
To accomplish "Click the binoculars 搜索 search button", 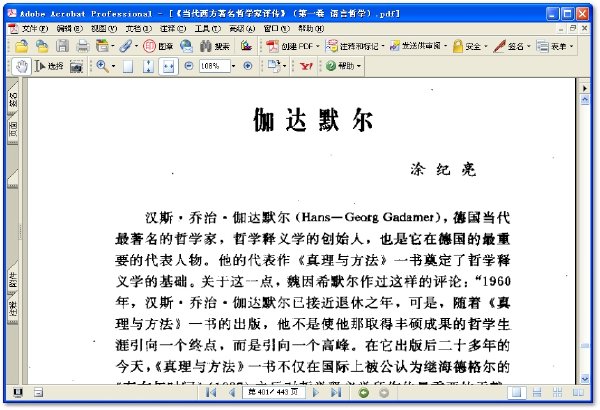I will coord(214,46).
